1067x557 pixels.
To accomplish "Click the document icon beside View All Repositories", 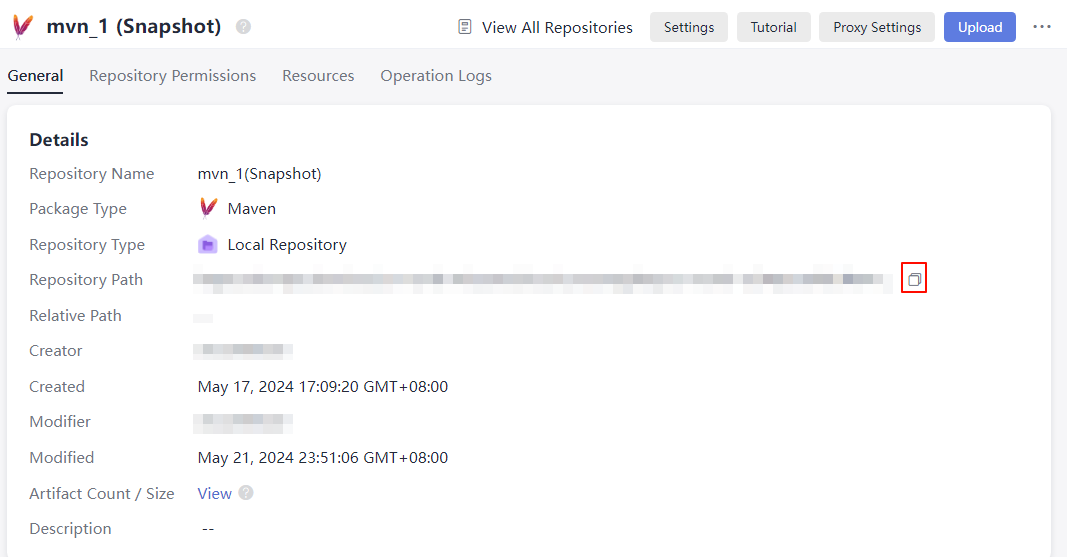I will (465, 27).
